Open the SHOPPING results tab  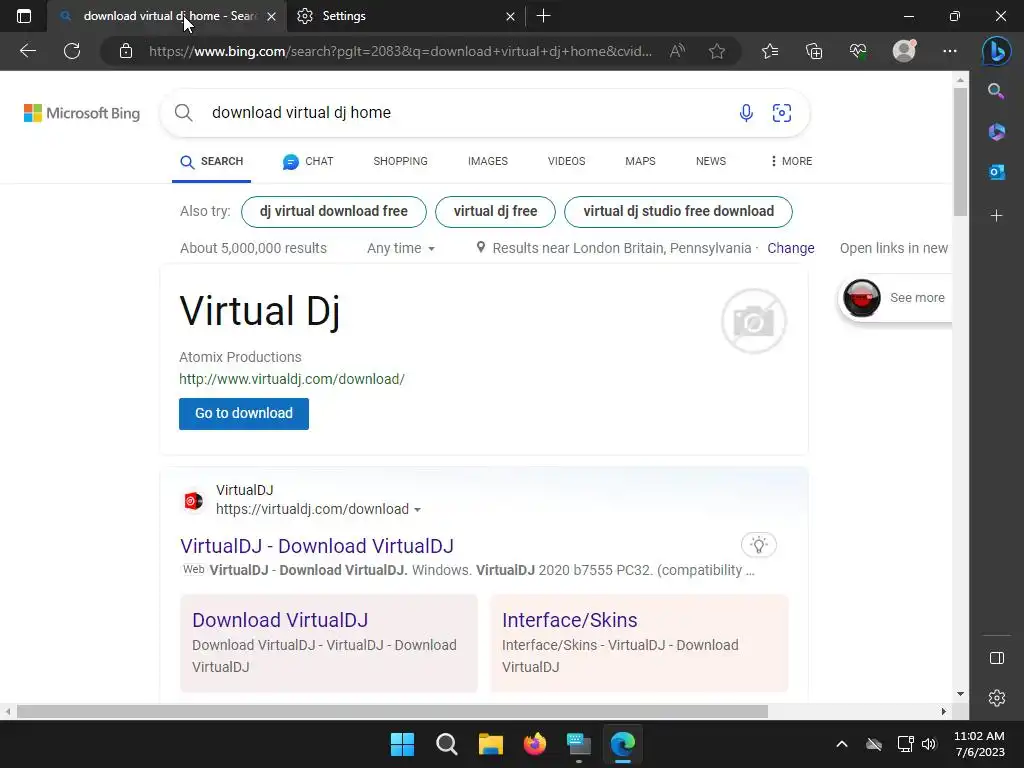(400, 161)
